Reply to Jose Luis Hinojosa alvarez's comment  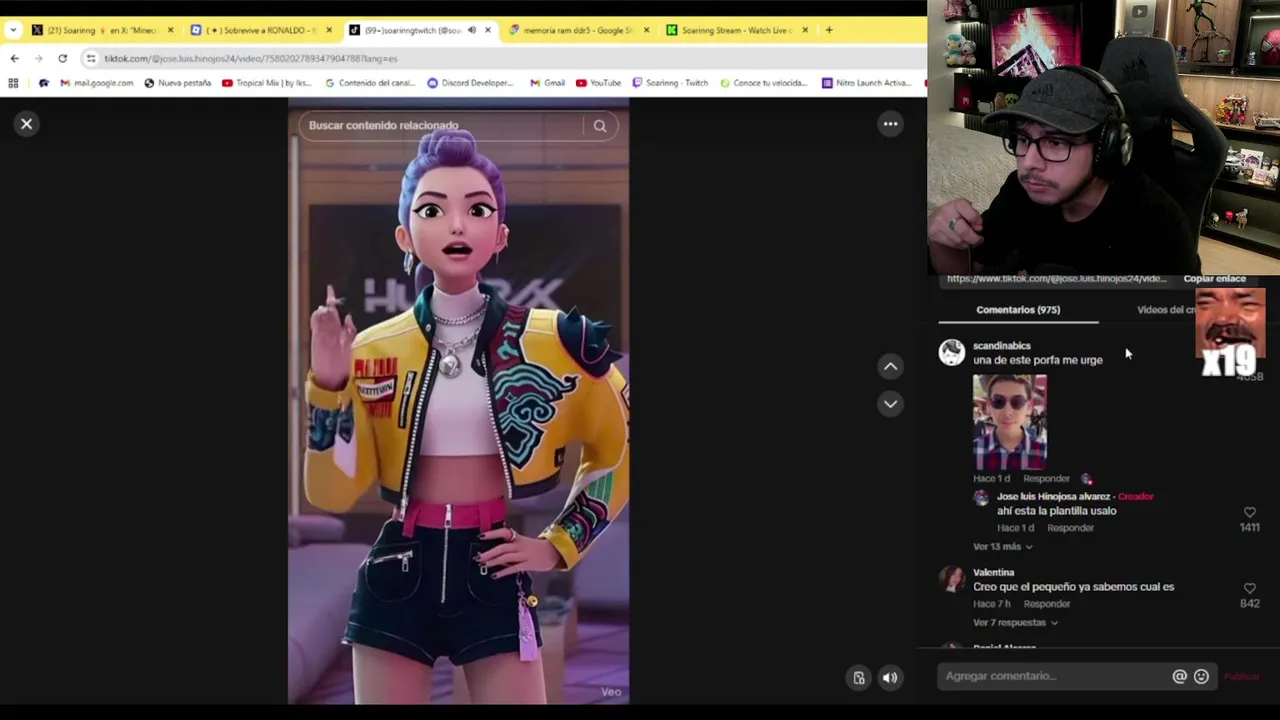(x=1070, y=528)
